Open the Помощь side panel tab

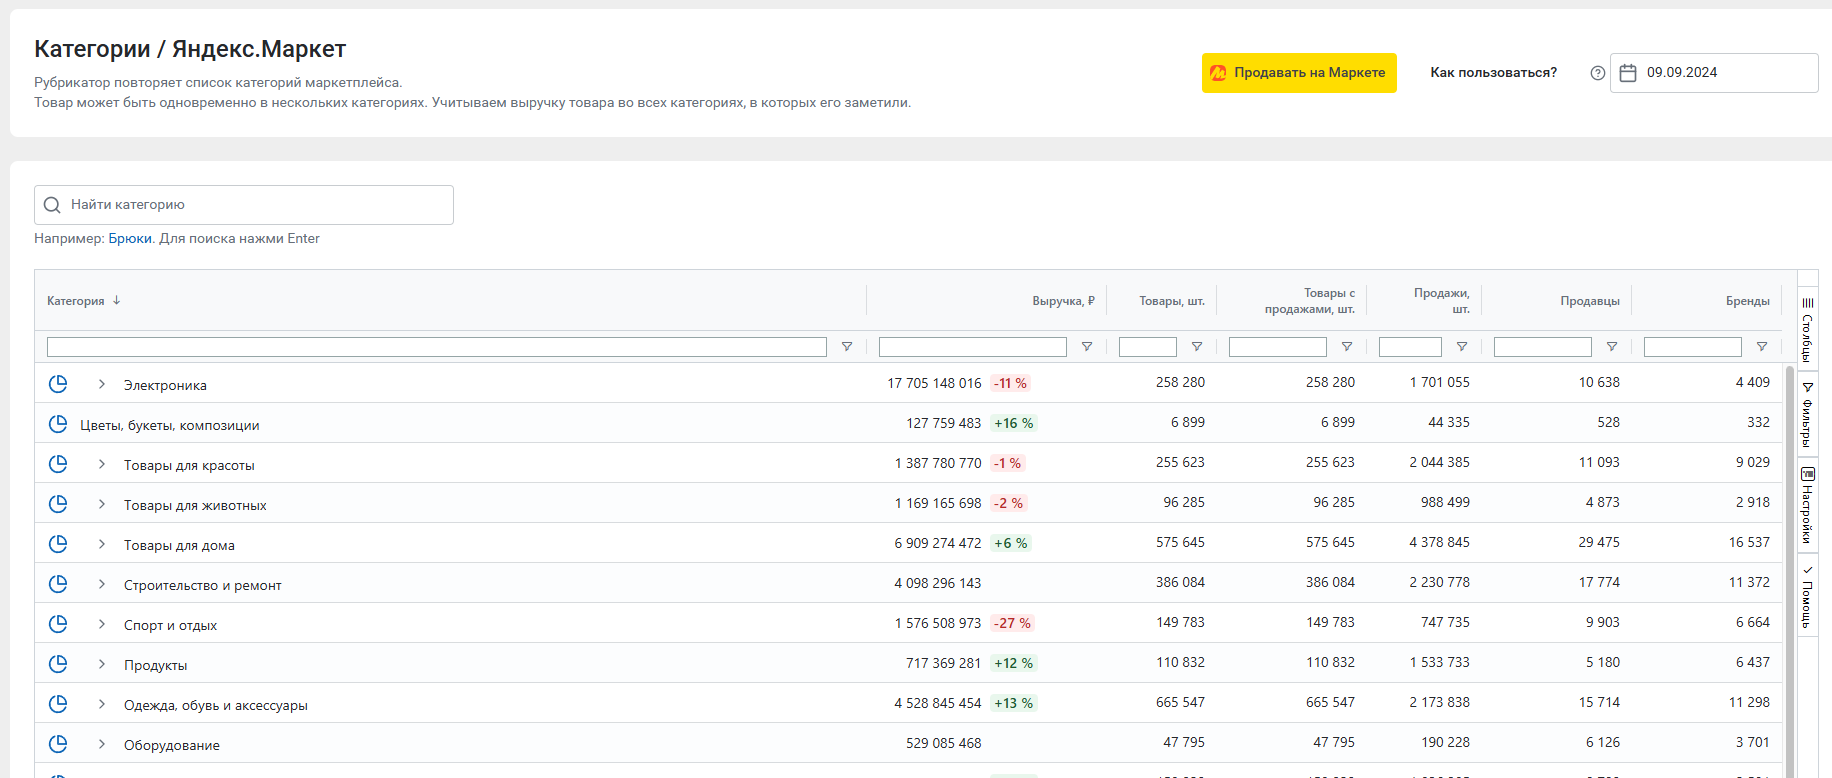(x=1807, y=597)
